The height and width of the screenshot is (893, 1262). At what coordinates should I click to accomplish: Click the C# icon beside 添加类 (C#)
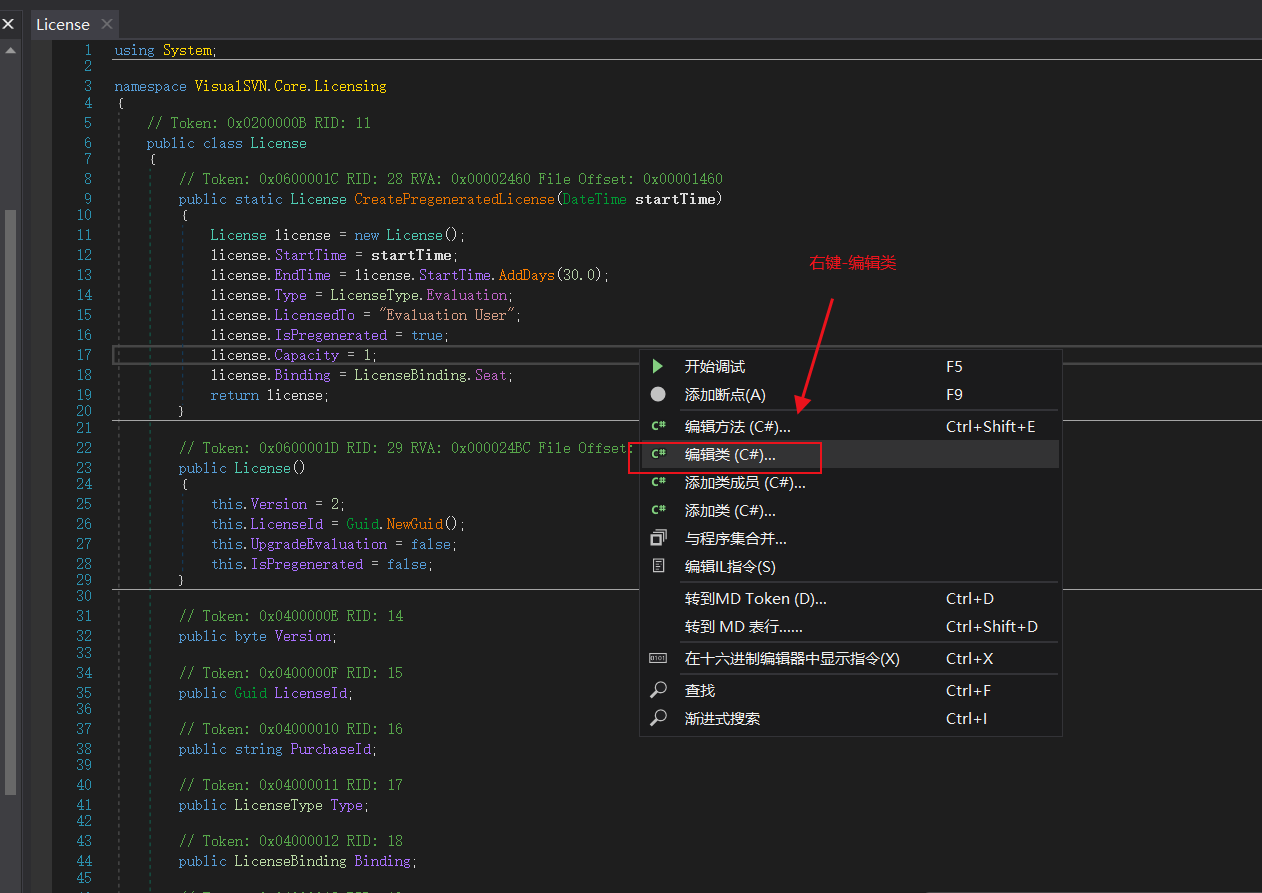coord(658,510)
